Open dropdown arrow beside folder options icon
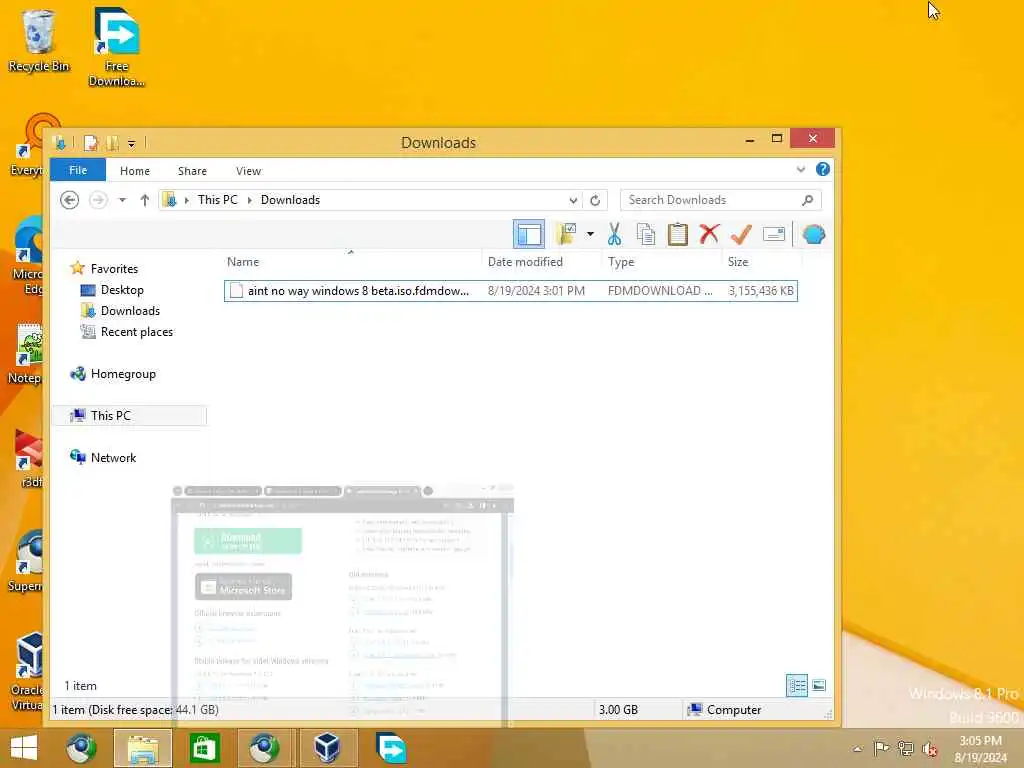This screenshot has width=1024, height=768. [x=590, y=234]
